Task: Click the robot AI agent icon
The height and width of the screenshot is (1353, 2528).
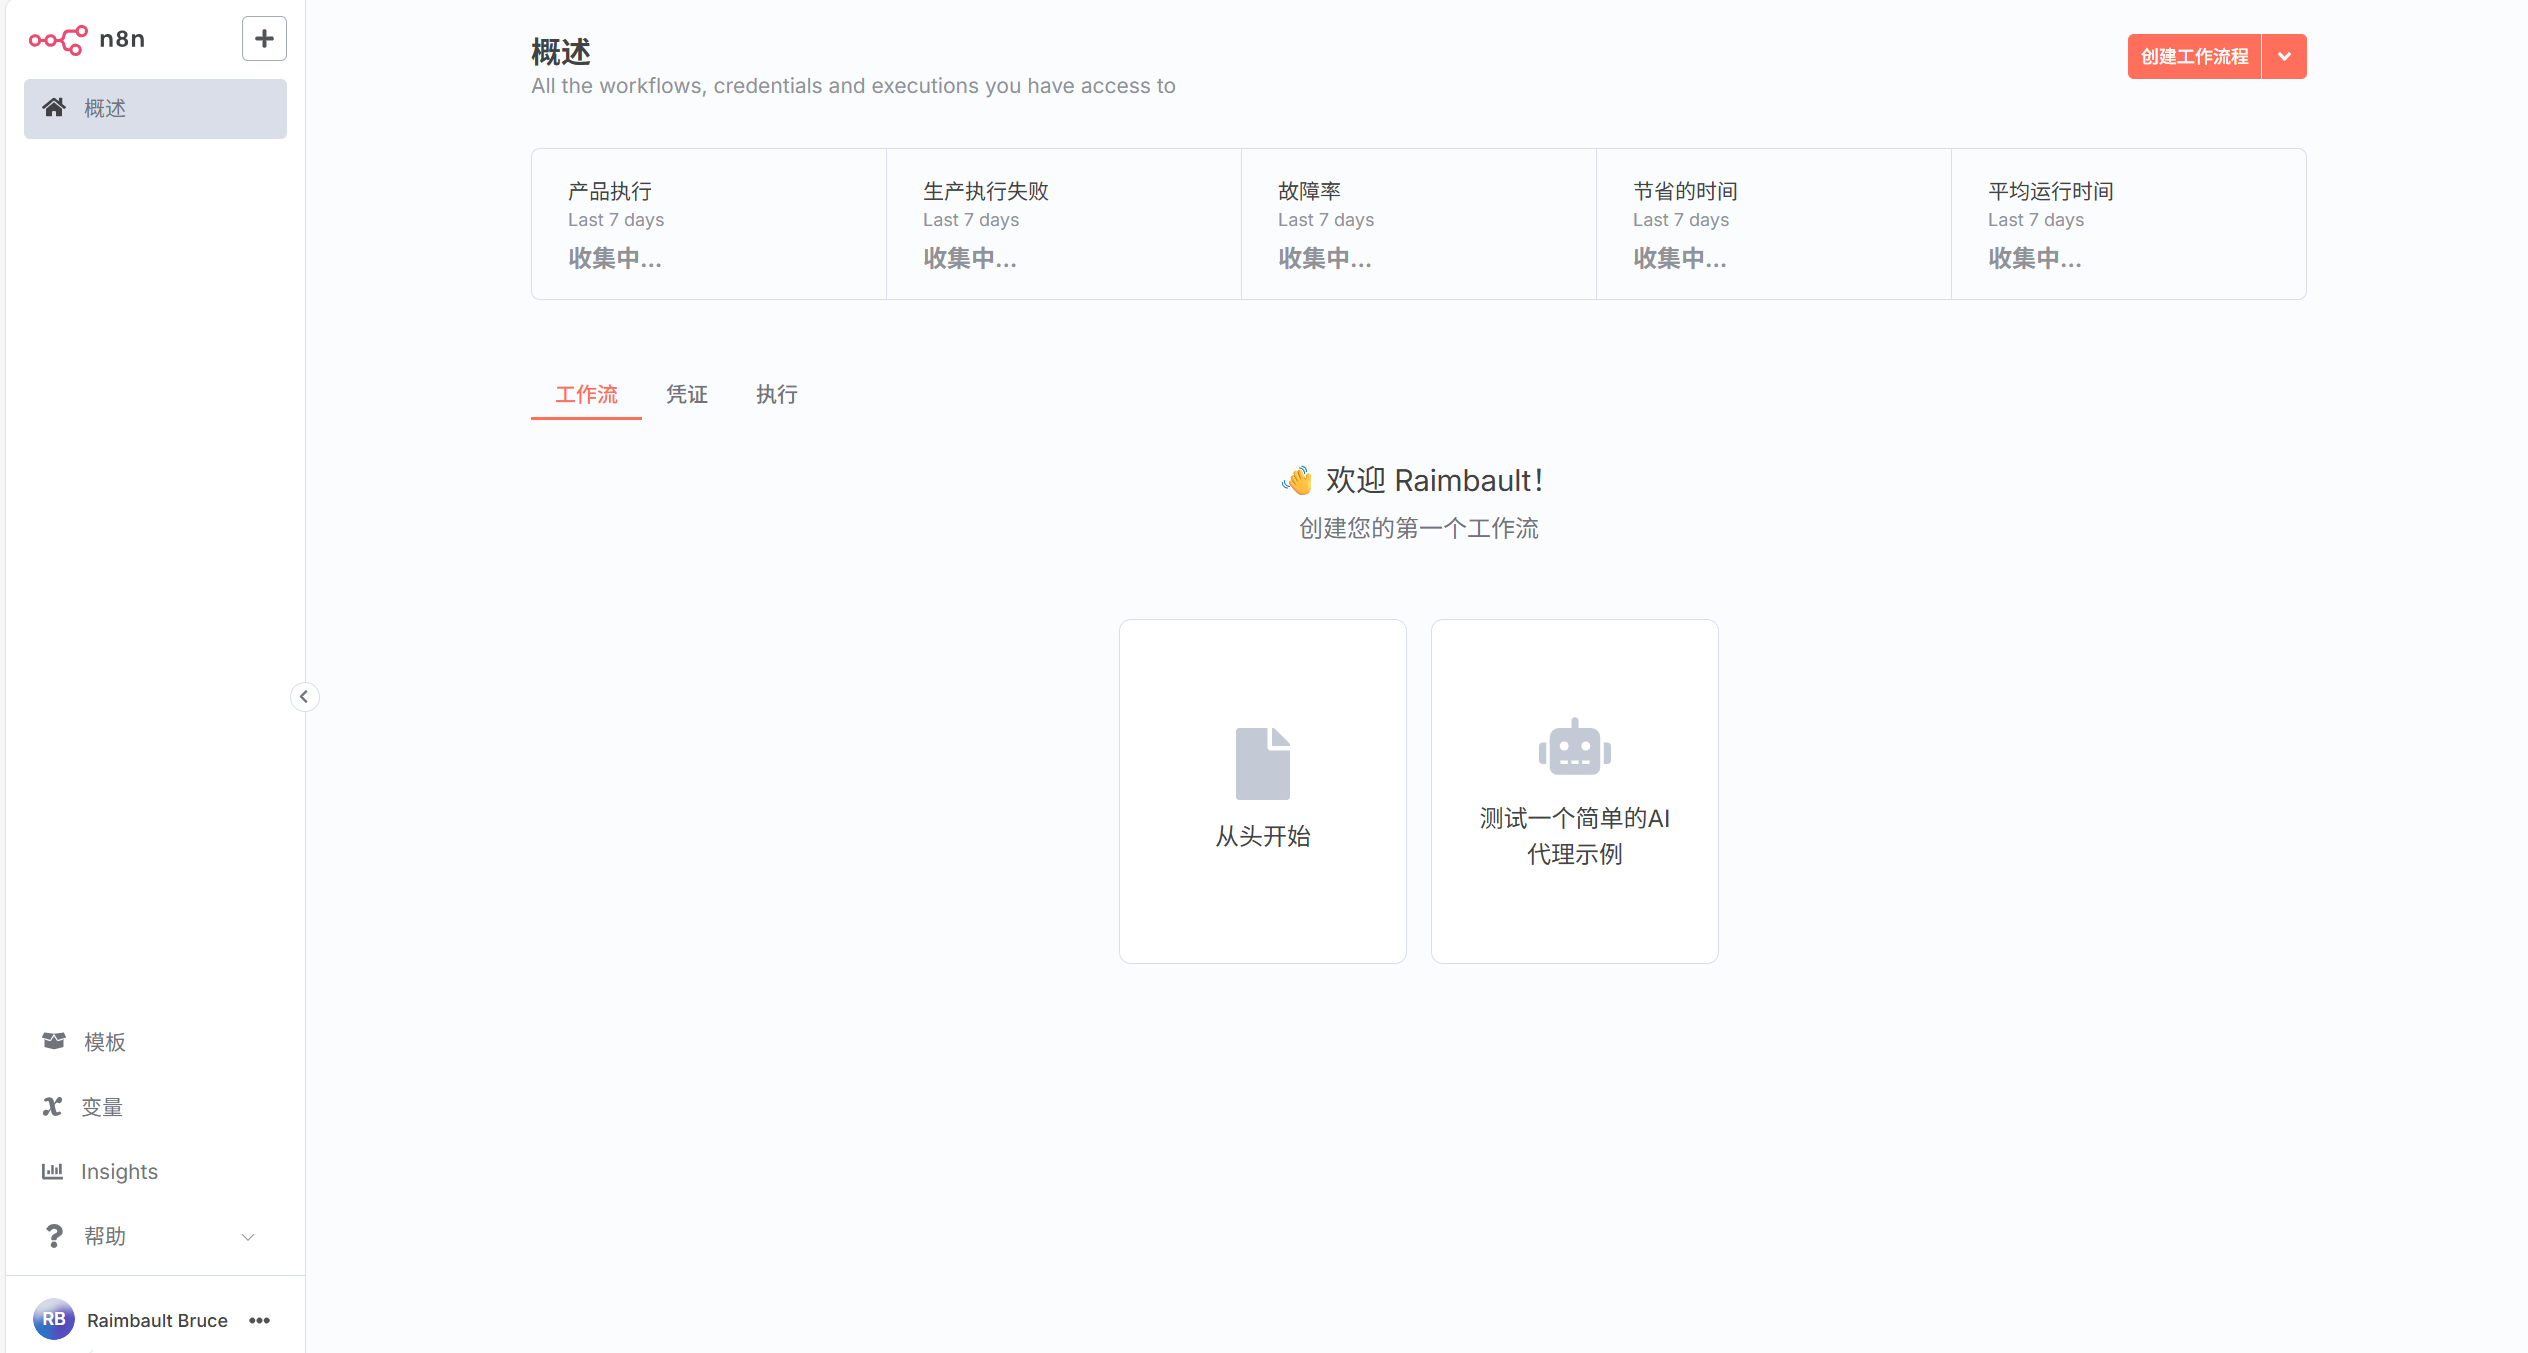Action: [x=1574, y=747]
